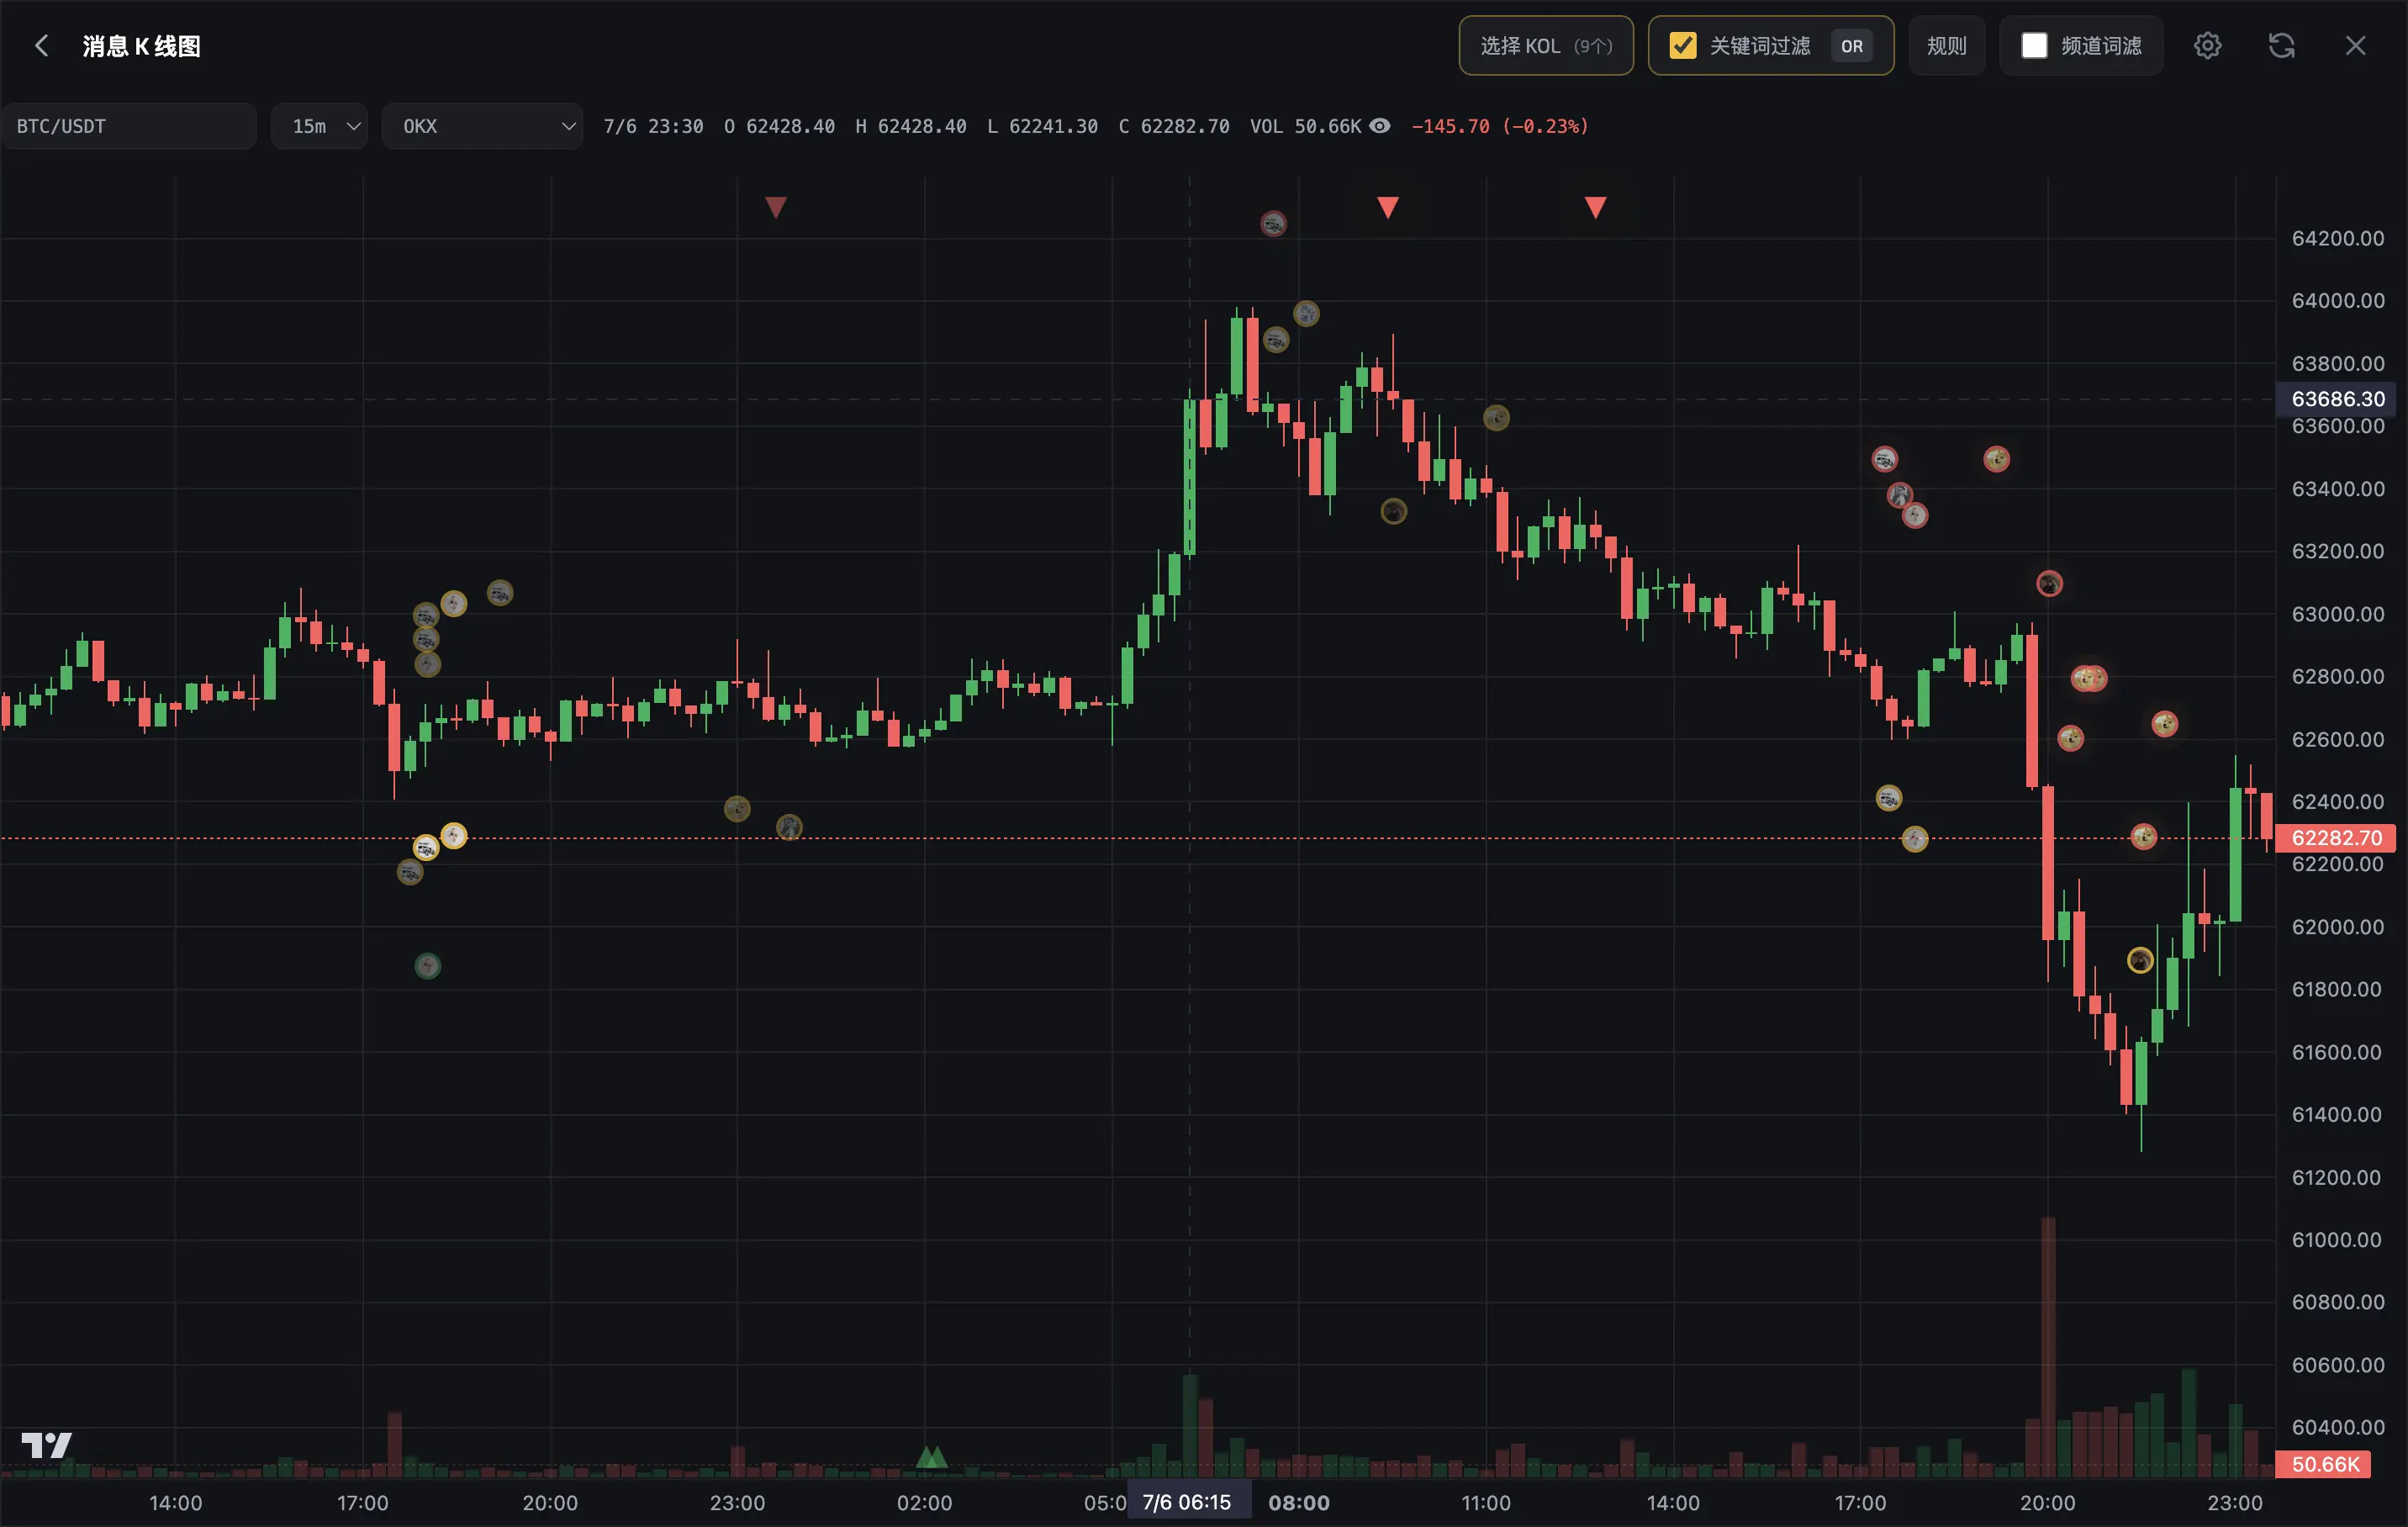
Task: Select the dim red triangle marker near 23:00
Action: (x=776, y=207)
